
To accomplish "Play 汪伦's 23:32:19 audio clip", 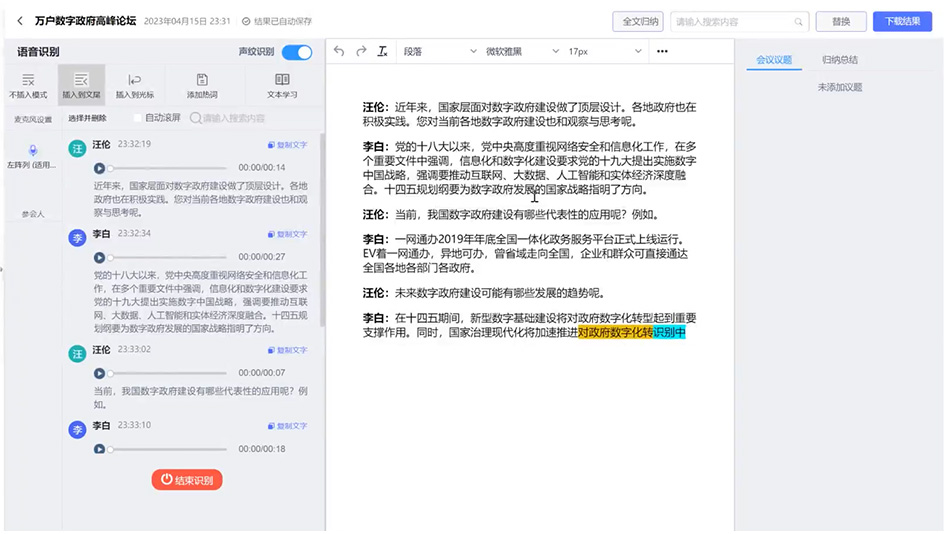I will pos(99,168).
